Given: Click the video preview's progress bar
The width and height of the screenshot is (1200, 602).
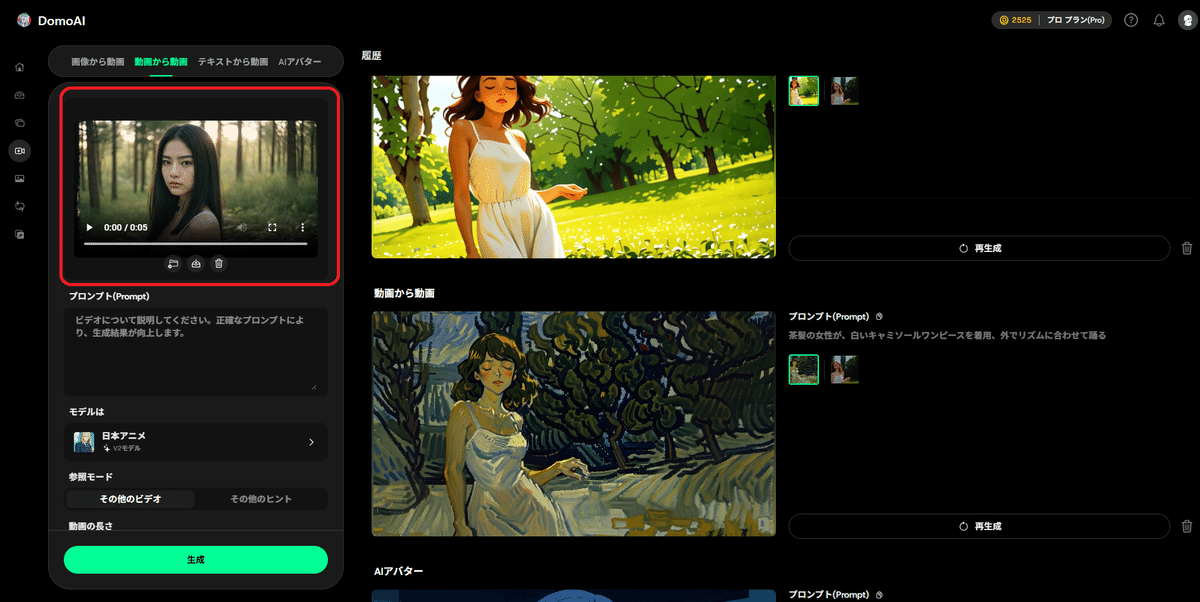Looking at the screenshot, I should click(x=195, y=243).
